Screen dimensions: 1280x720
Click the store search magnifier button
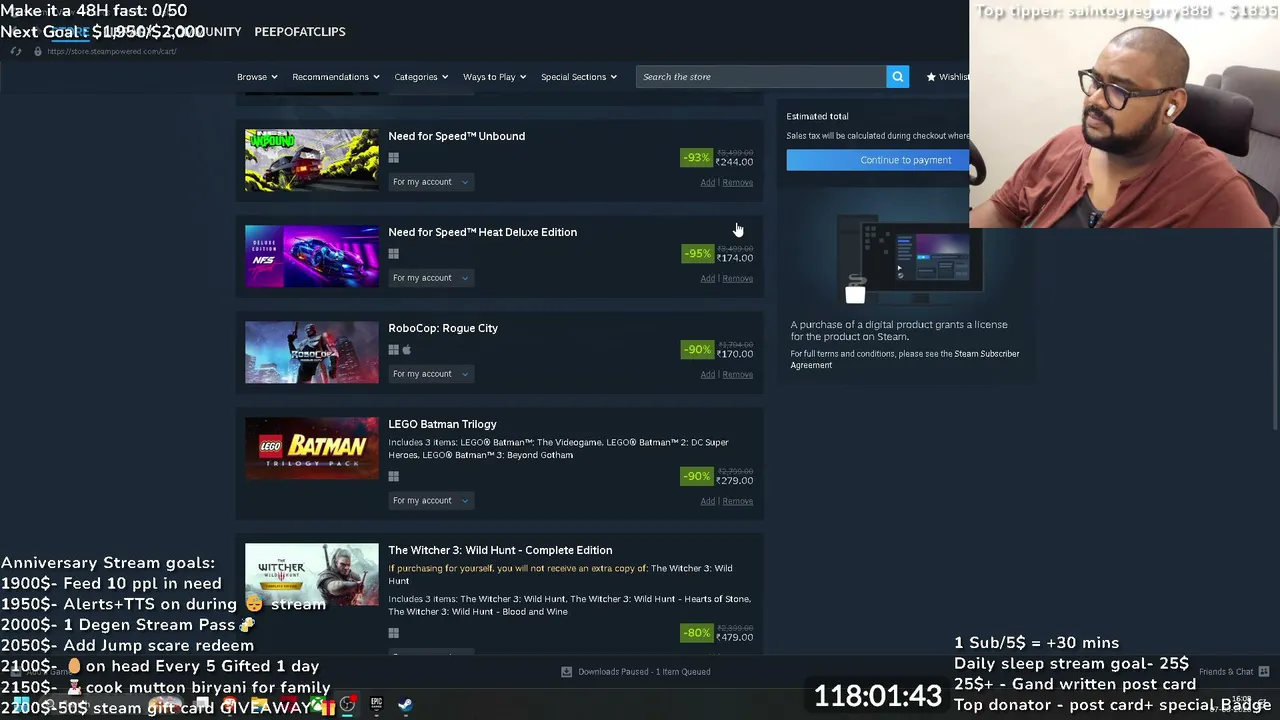(x=897, y=77)
